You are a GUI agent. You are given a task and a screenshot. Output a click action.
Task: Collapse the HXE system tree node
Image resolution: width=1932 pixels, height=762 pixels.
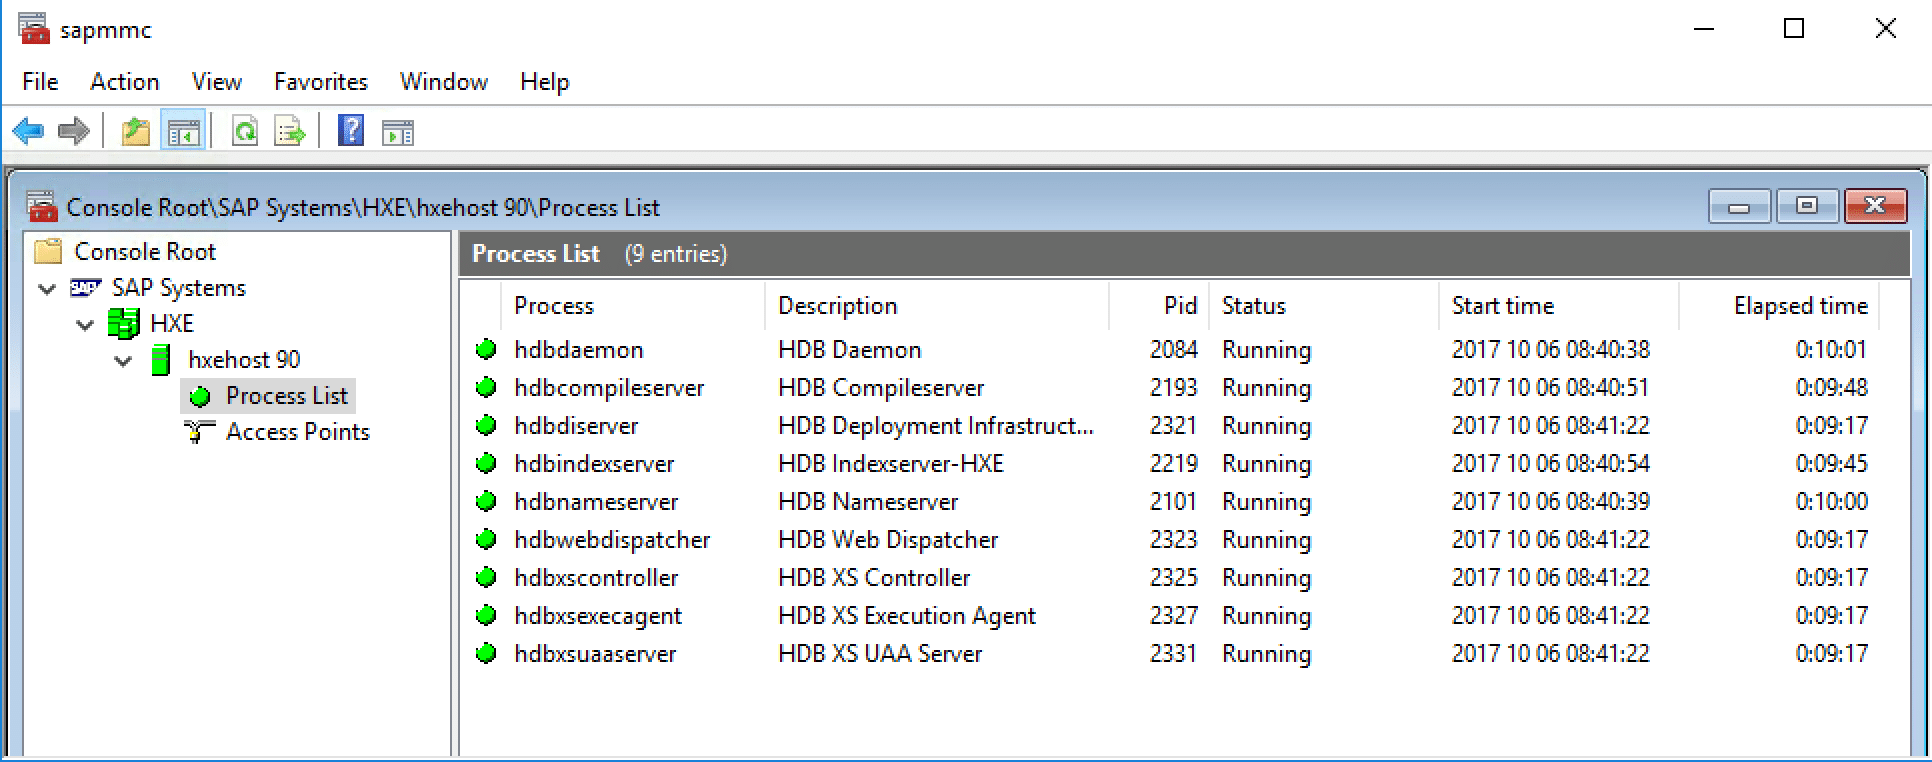tap(86, 325)
